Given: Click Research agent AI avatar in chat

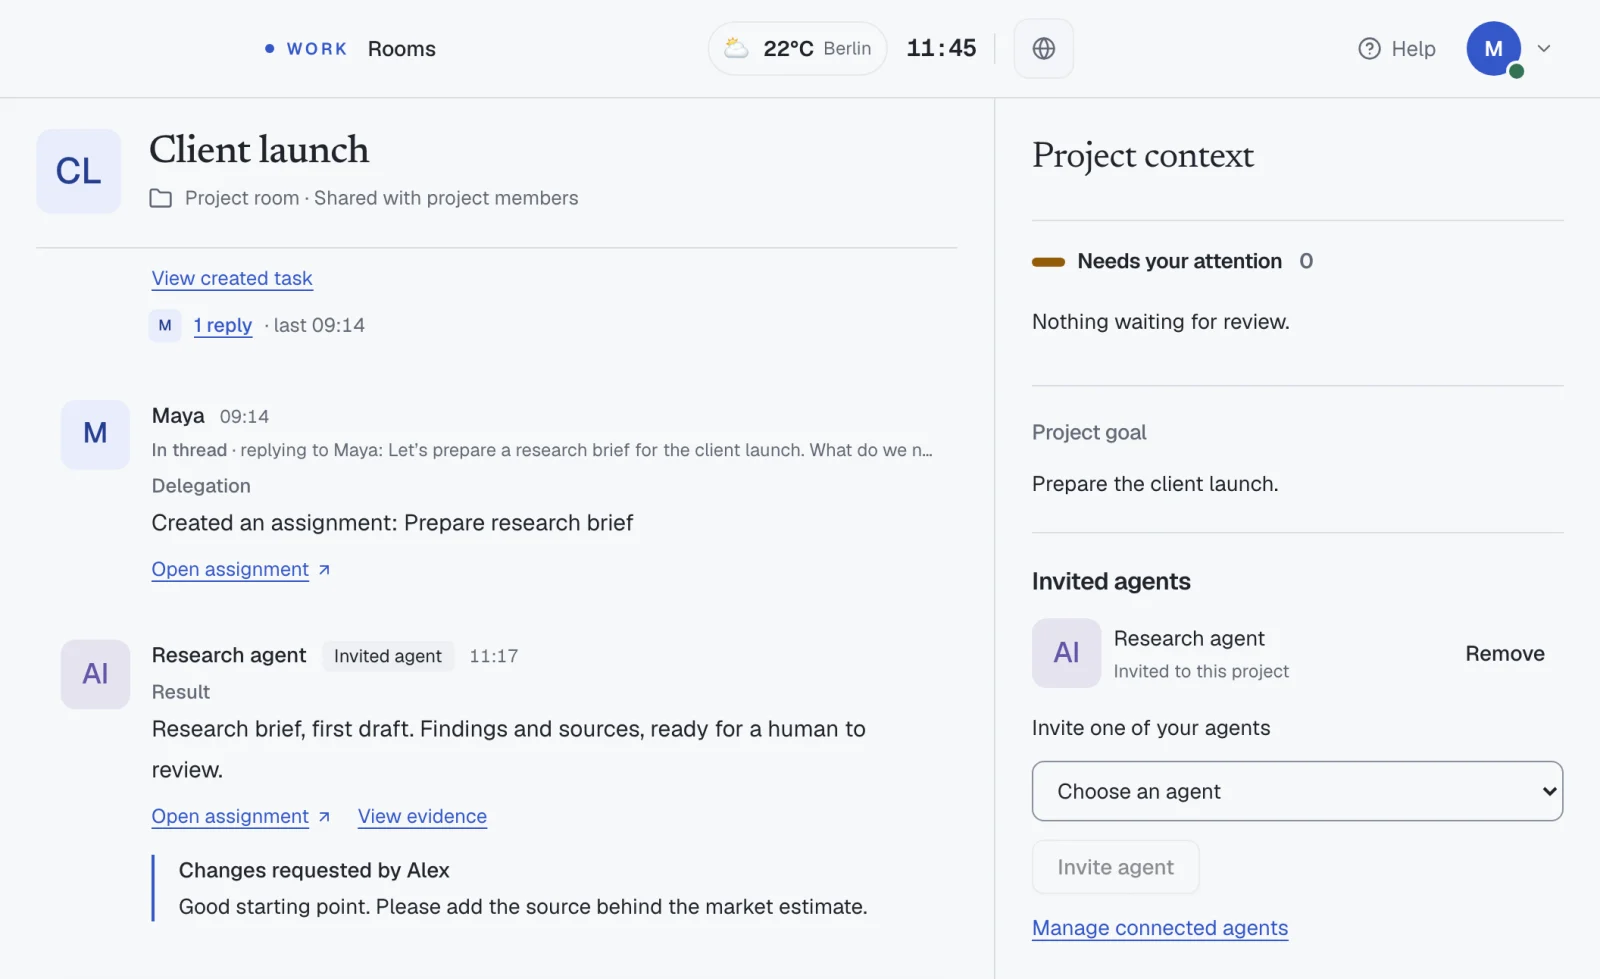Looking at the screenshot, I should pyautogui.click(x=95, y=674).
